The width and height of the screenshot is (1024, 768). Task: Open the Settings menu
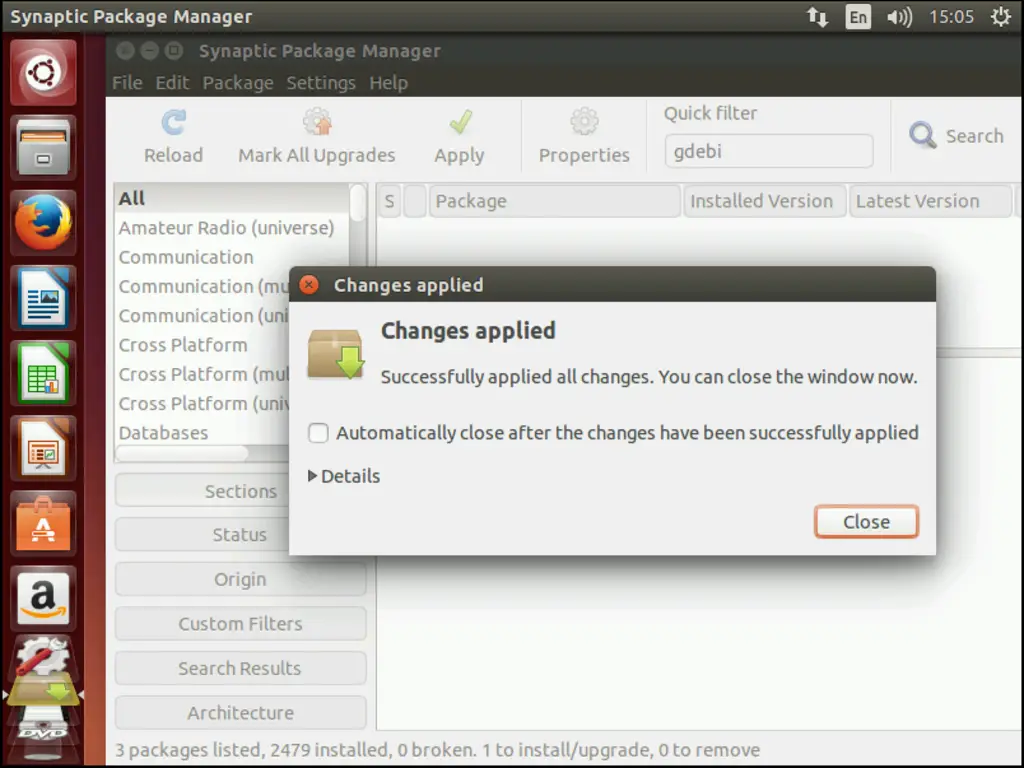(x=321, y=83)
